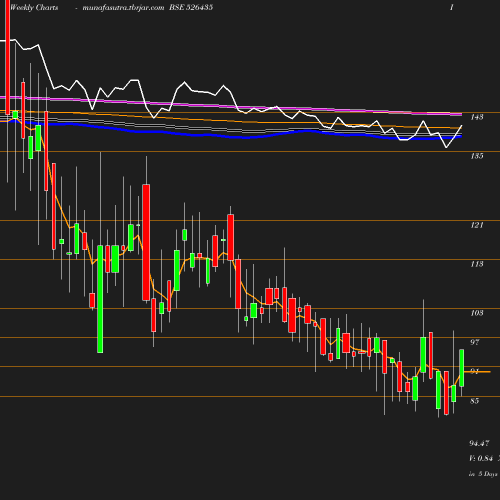Click the munafasutra.tbrjar.com site label
The image size is (500, 500).
click(123, 8)
